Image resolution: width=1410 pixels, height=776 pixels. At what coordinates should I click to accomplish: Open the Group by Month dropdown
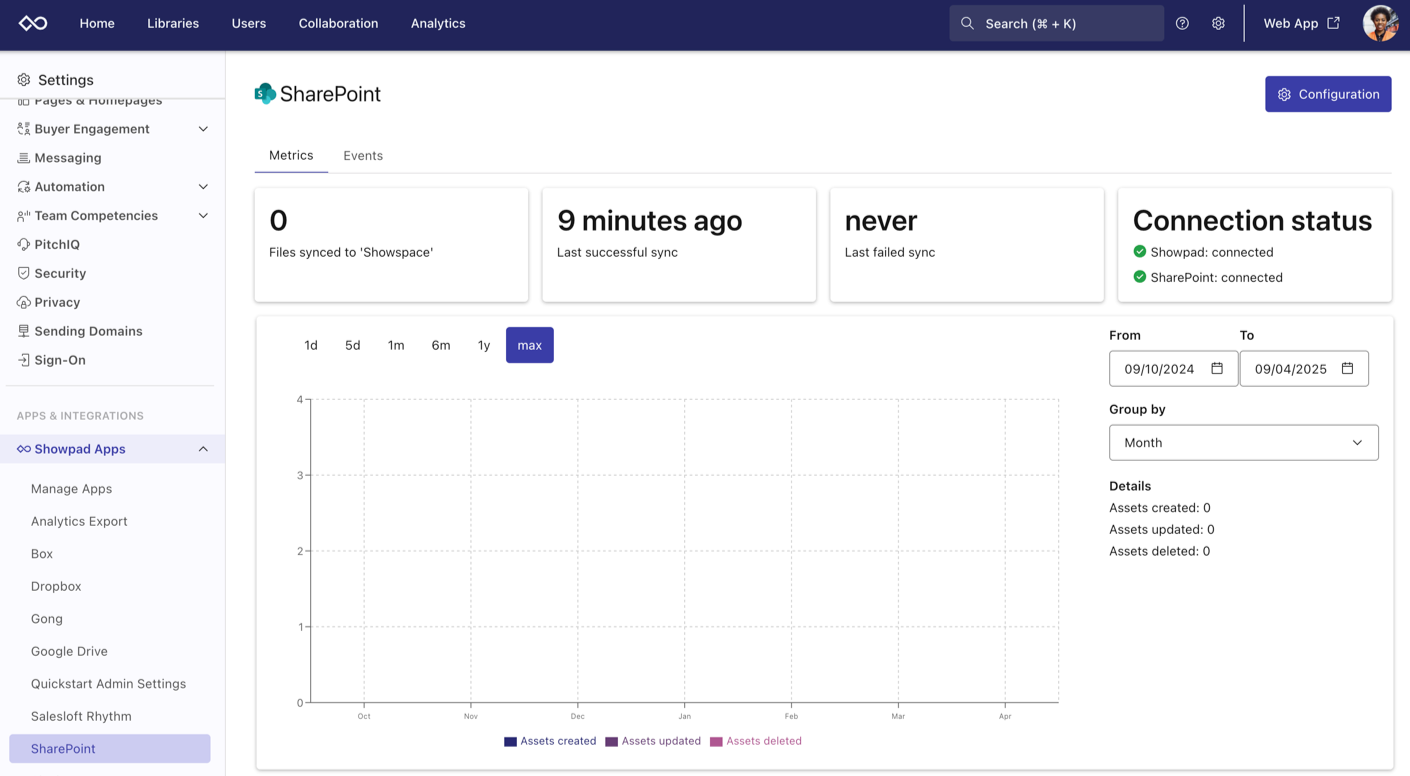tap(1243, 443)
